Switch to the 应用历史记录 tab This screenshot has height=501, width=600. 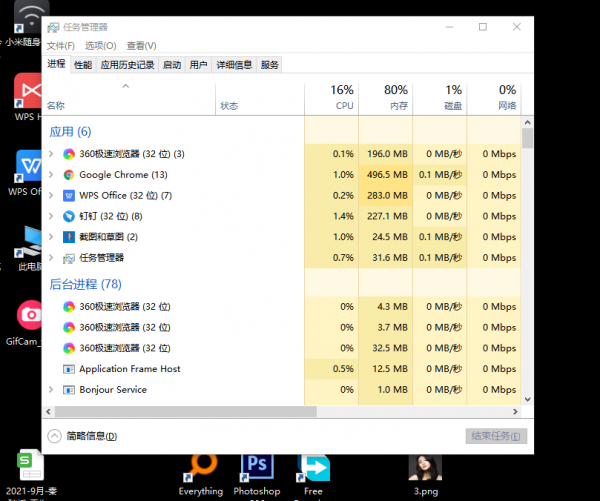(x=127, y=65)
